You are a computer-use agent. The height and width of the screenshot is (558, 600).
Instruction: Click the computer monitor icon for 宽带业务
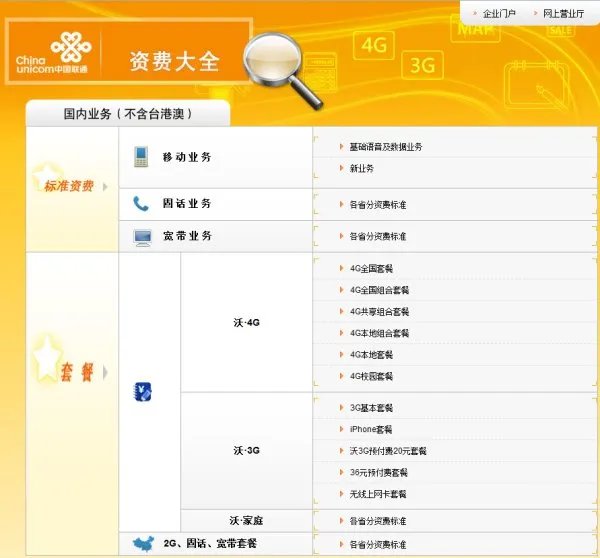142,237
